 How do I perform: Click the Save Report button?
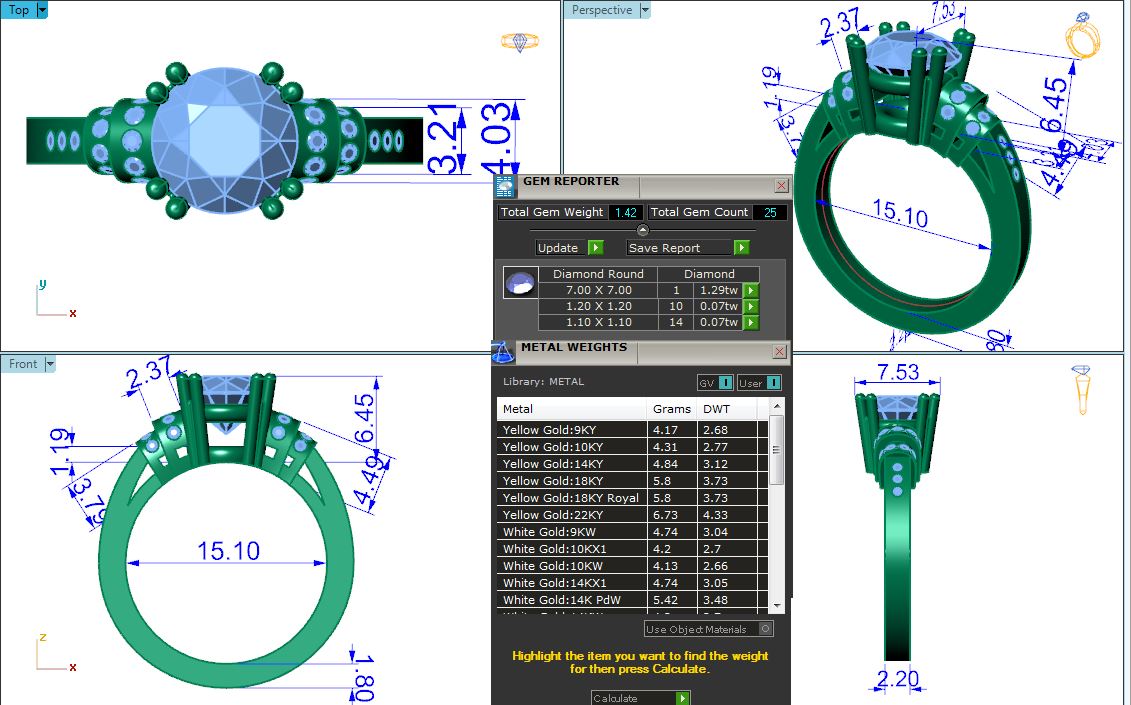click(687, 248)
